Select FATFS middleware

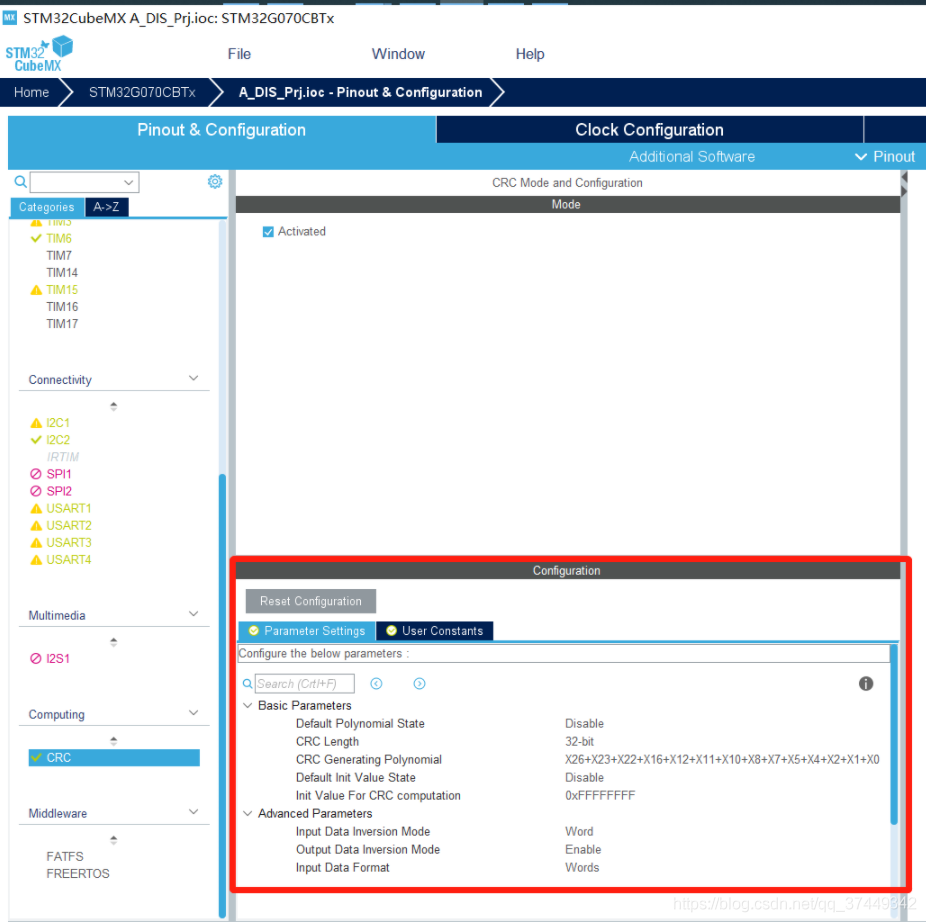[65, 856]
